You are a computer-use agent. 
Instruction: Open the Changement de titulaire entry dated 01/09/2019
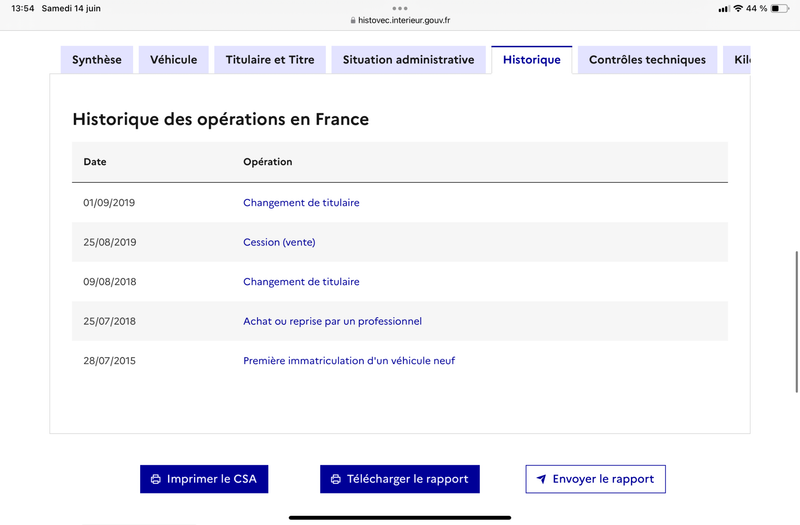point(301,203)
